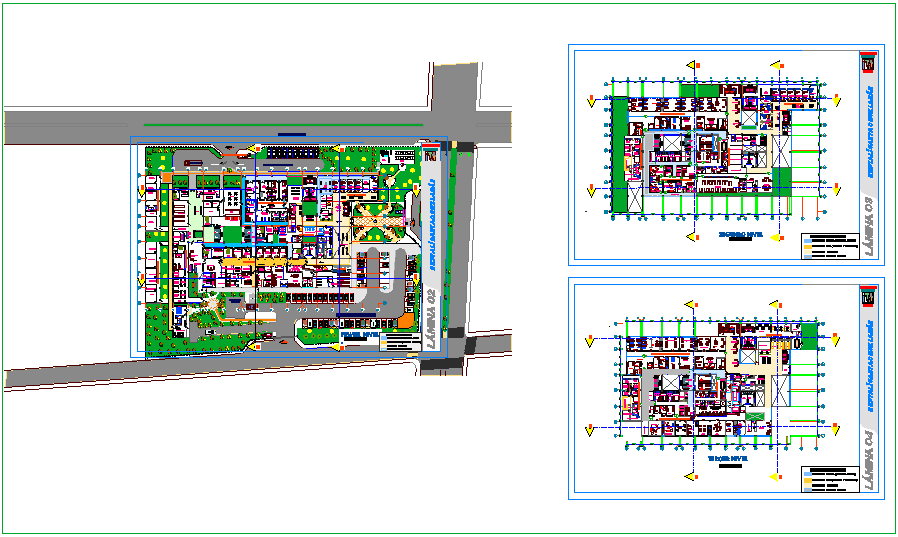898x537 pixels.
Task: Click the yellow swatch in Lámina 04 legend
Action: tap(805, 481)
